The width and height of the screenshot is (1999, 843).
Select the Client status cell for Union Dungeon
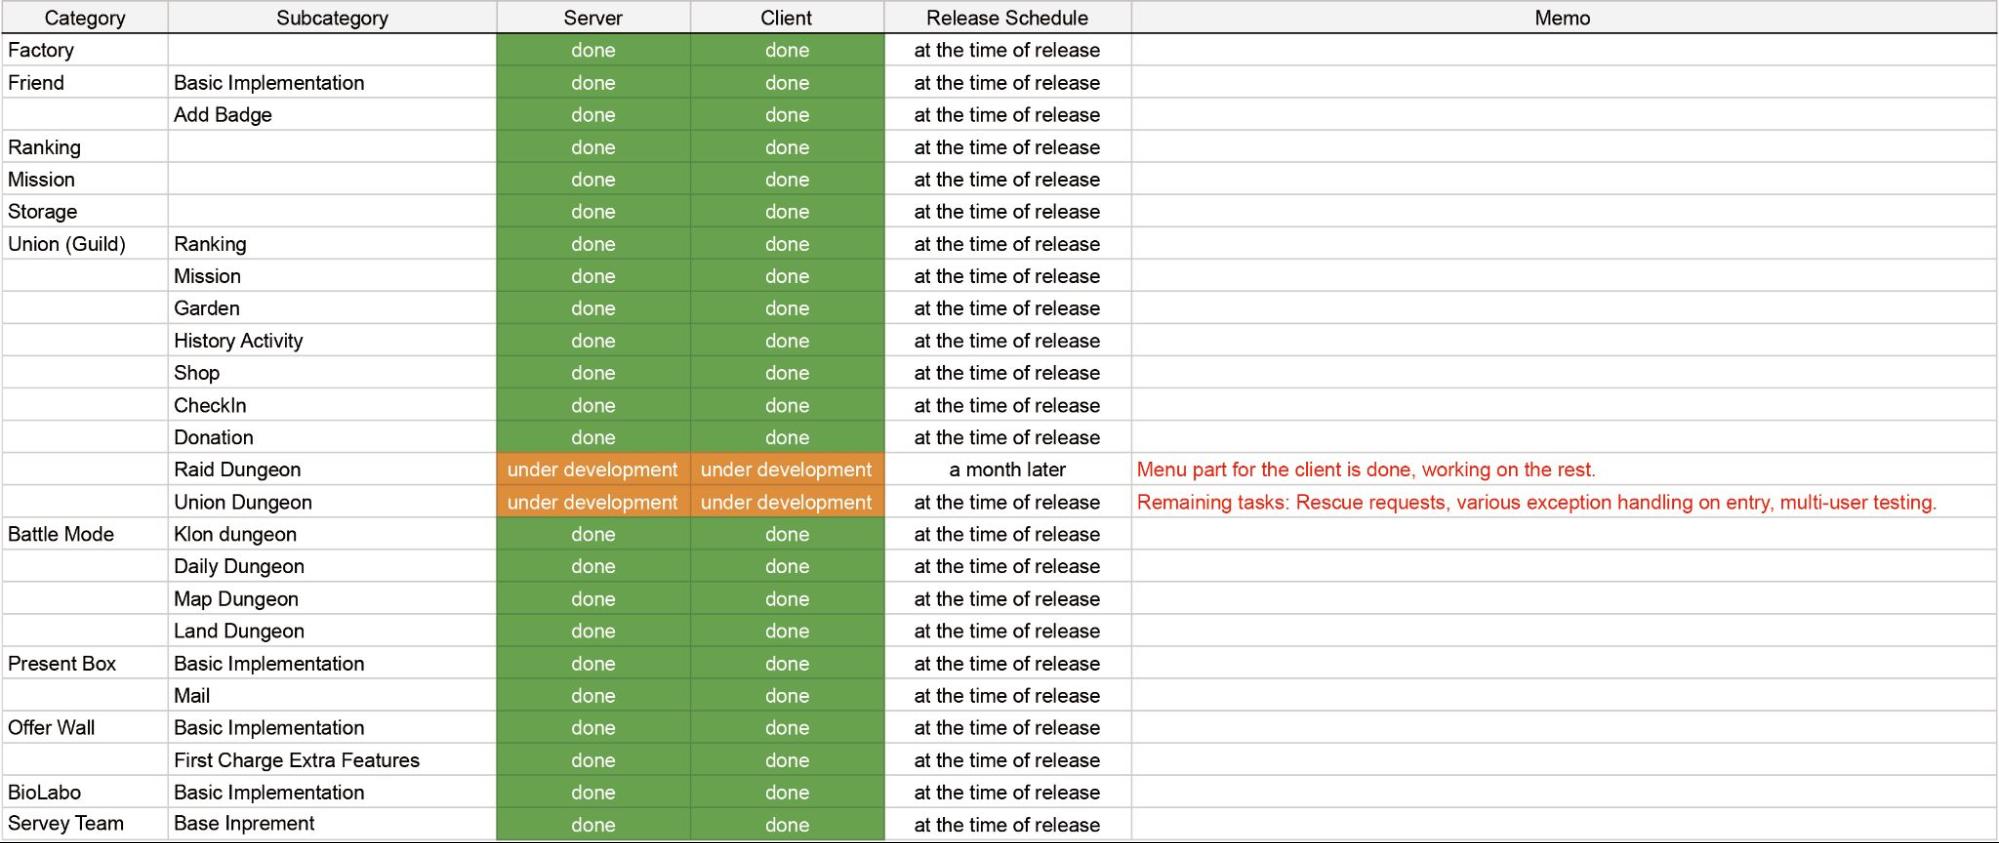[x=787, y=502]
